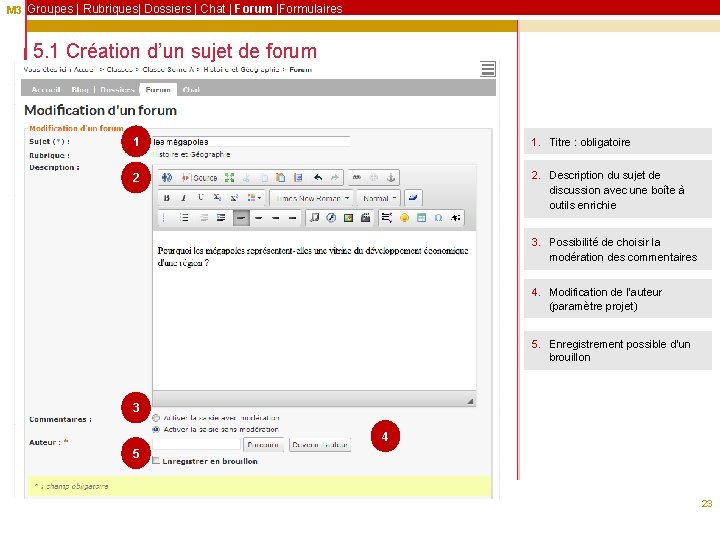Click the button right of Parcourir

click(x=320, y=444)
